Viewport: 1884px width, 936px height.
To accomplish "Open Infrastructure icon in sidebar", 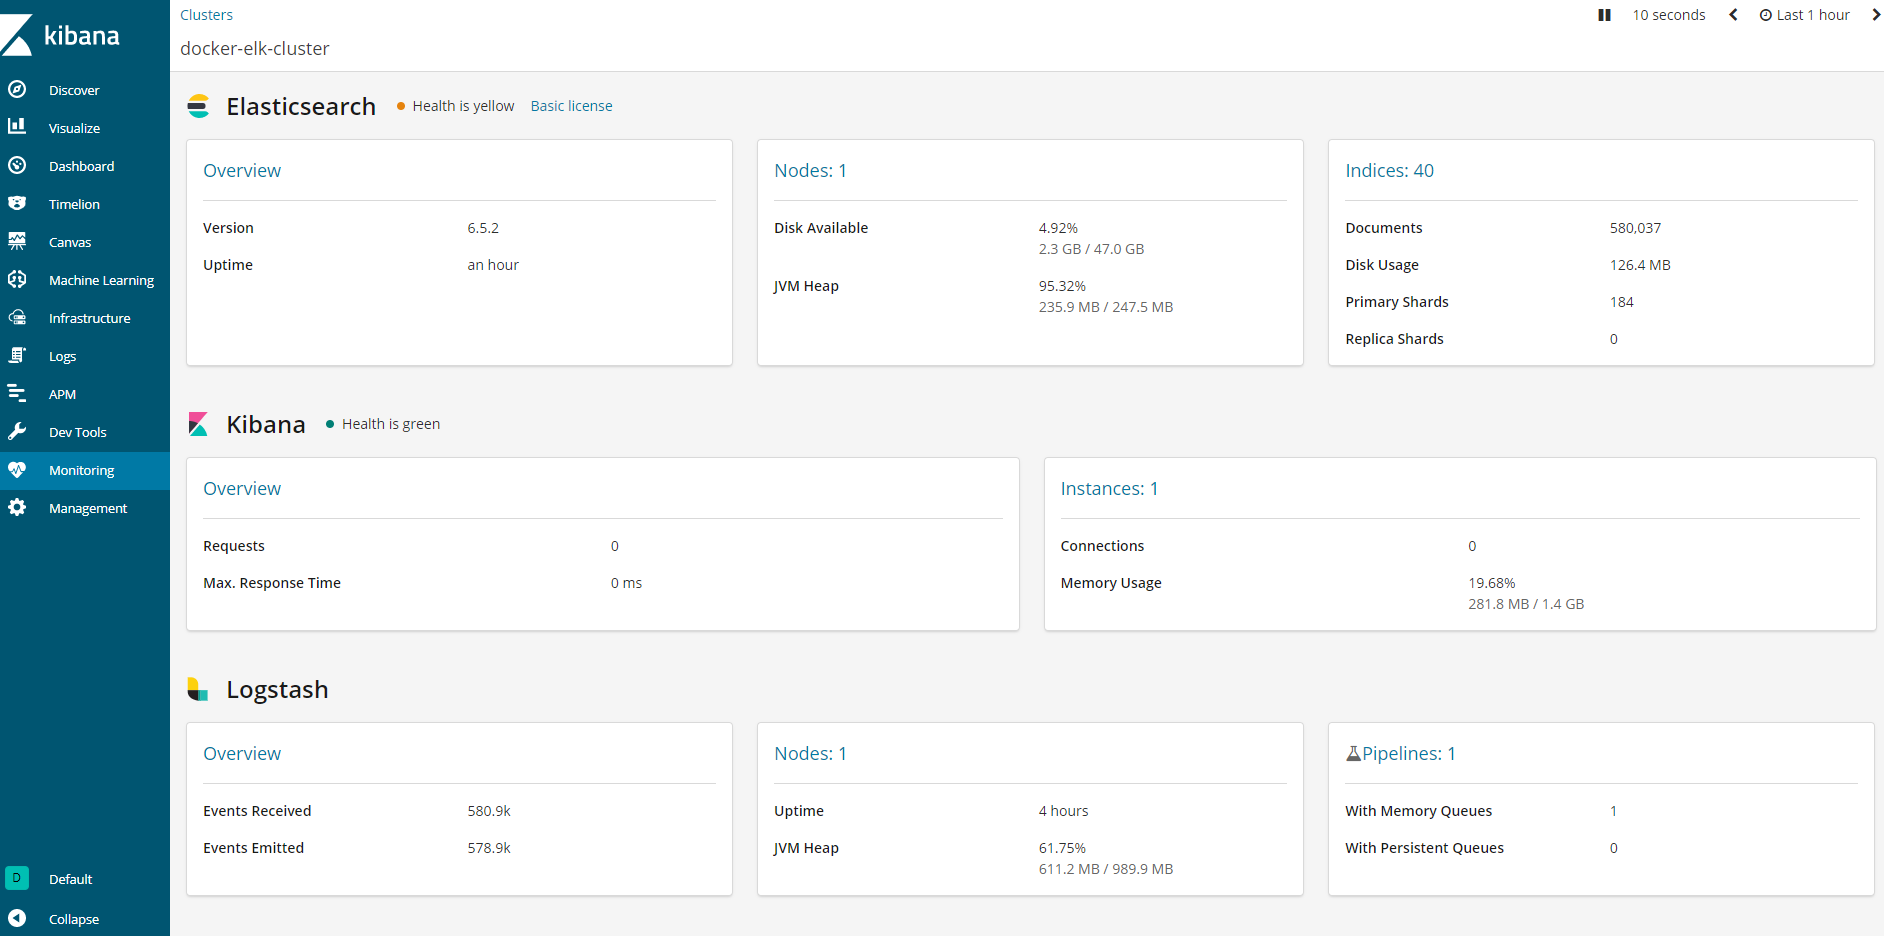I will tap(17, 317).
